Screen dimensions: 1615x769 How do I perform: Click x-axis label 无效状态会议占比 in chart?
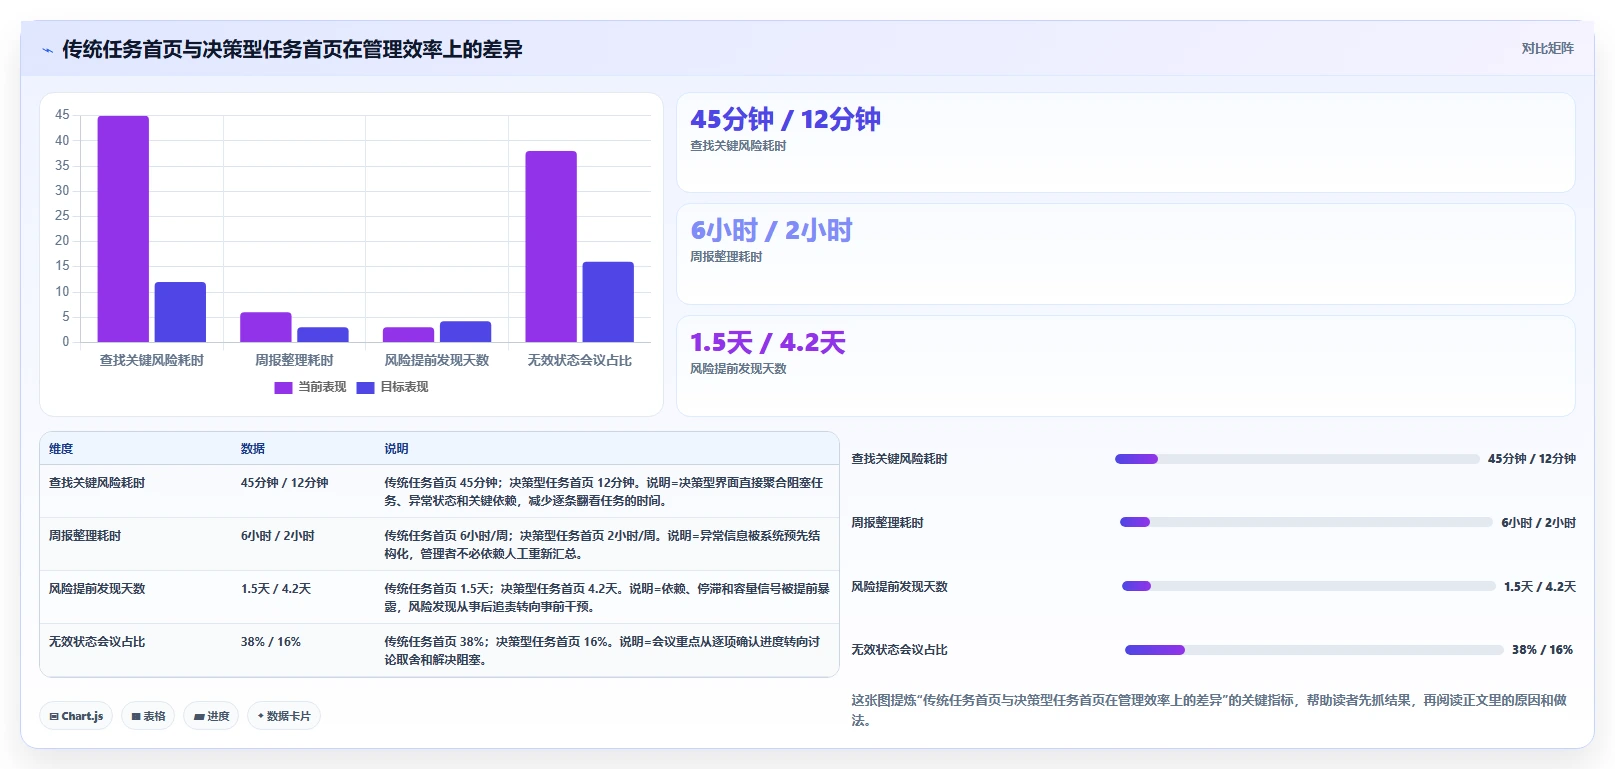[580, 360]
